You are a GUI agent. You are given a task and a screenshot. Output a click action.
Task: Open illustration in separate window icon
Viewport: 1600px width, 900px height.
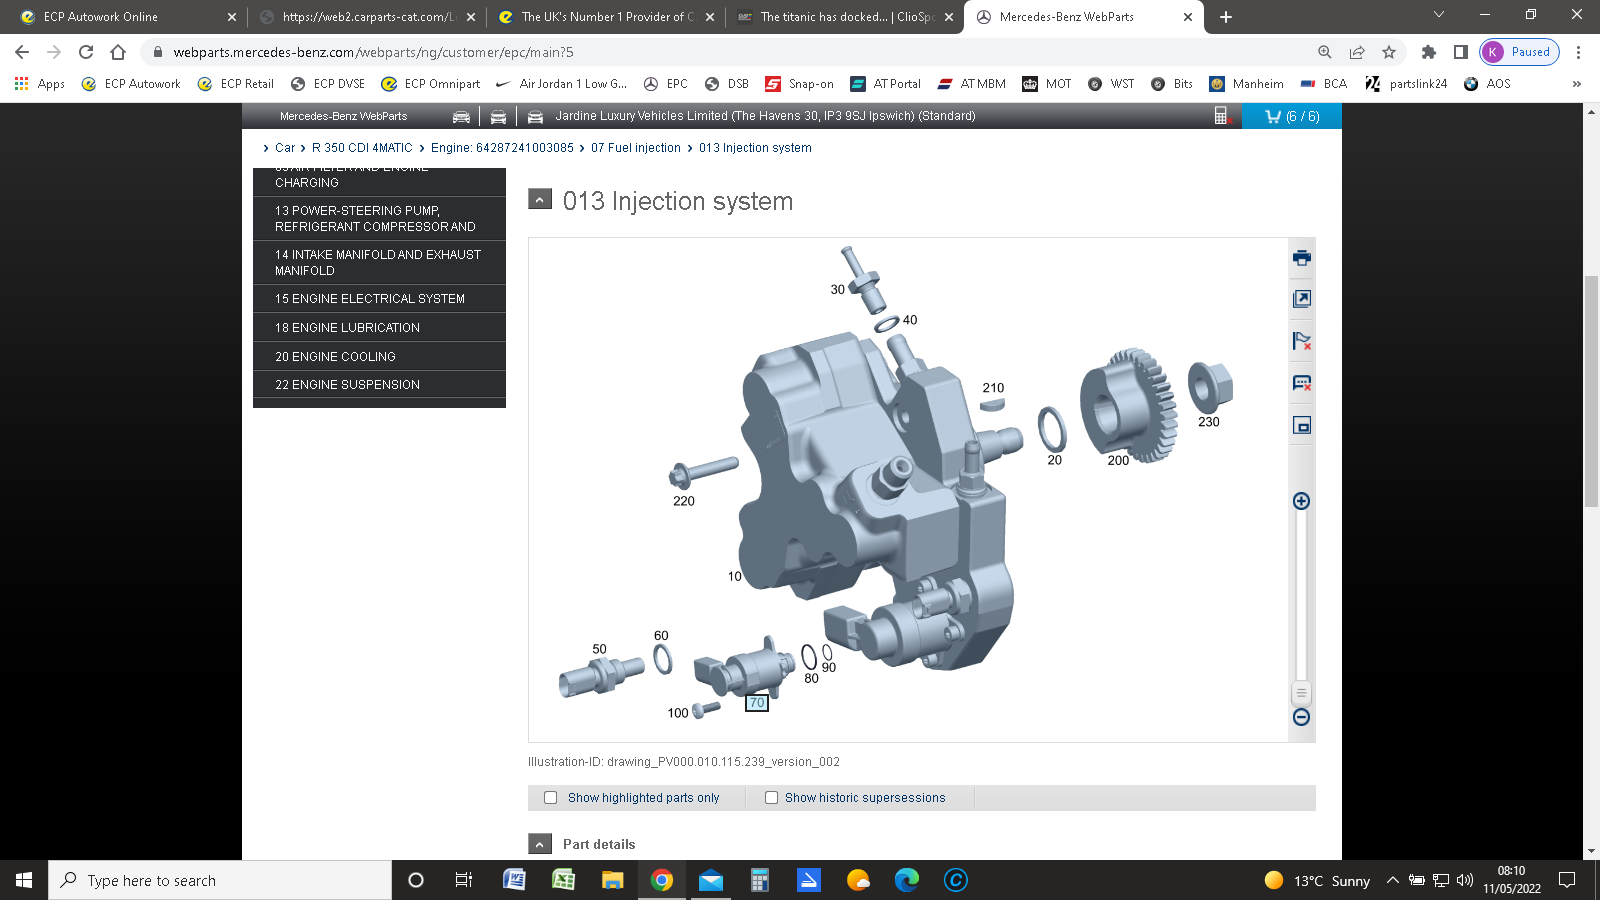[x=1301, y=299]
